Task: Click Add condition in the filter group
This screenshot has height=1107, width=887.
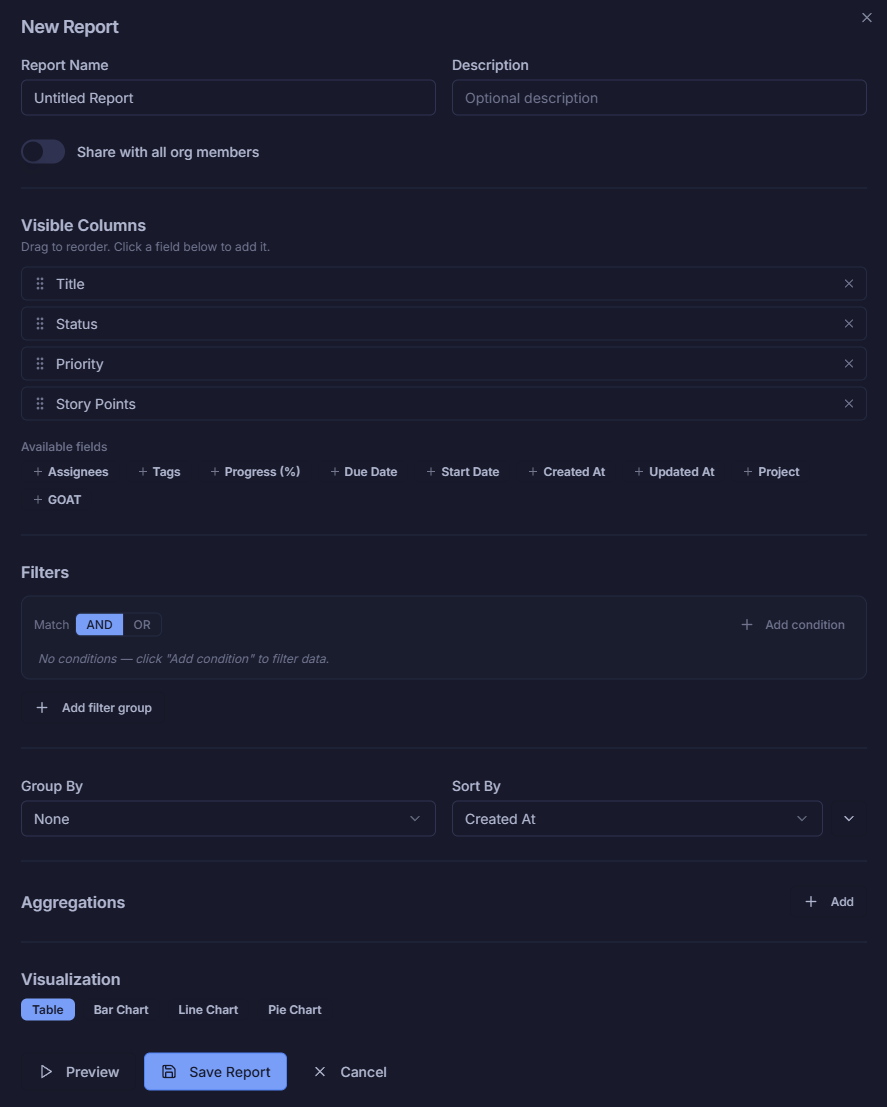Action: (x=792, y=625)
